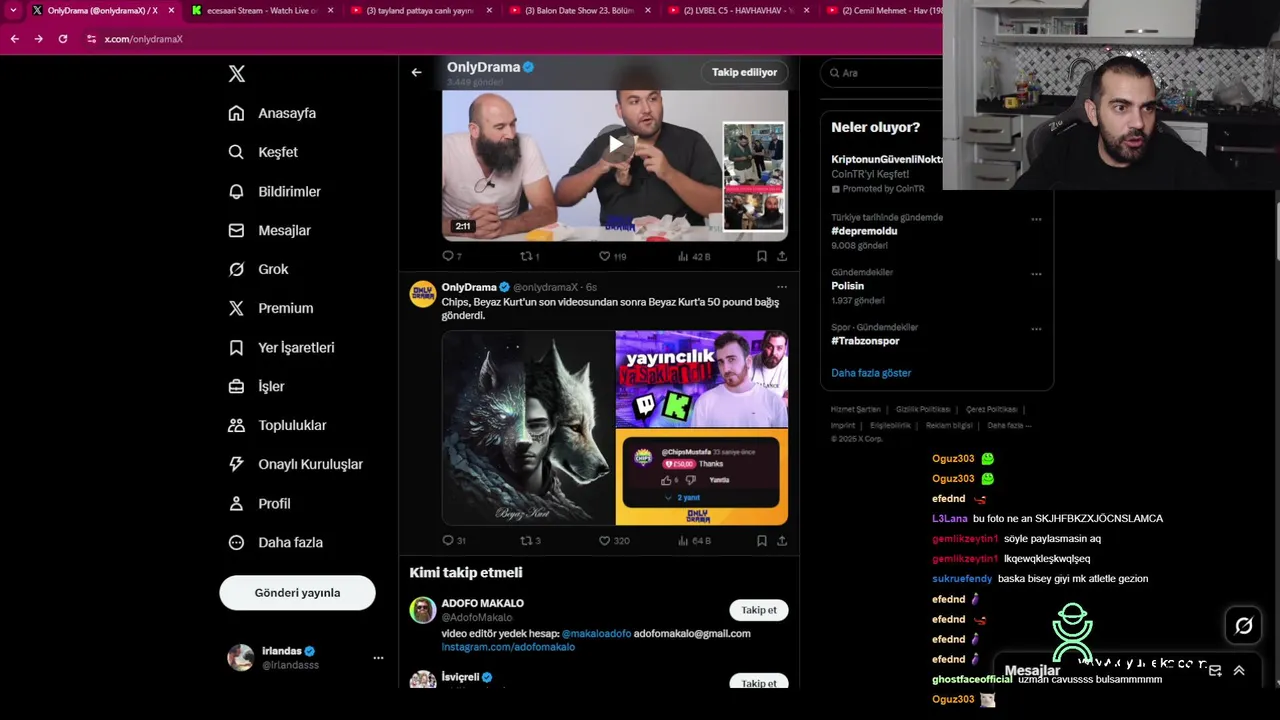Reply to Chips post with 31 comments
This screenshot has width=1280, height=720.
454,540
